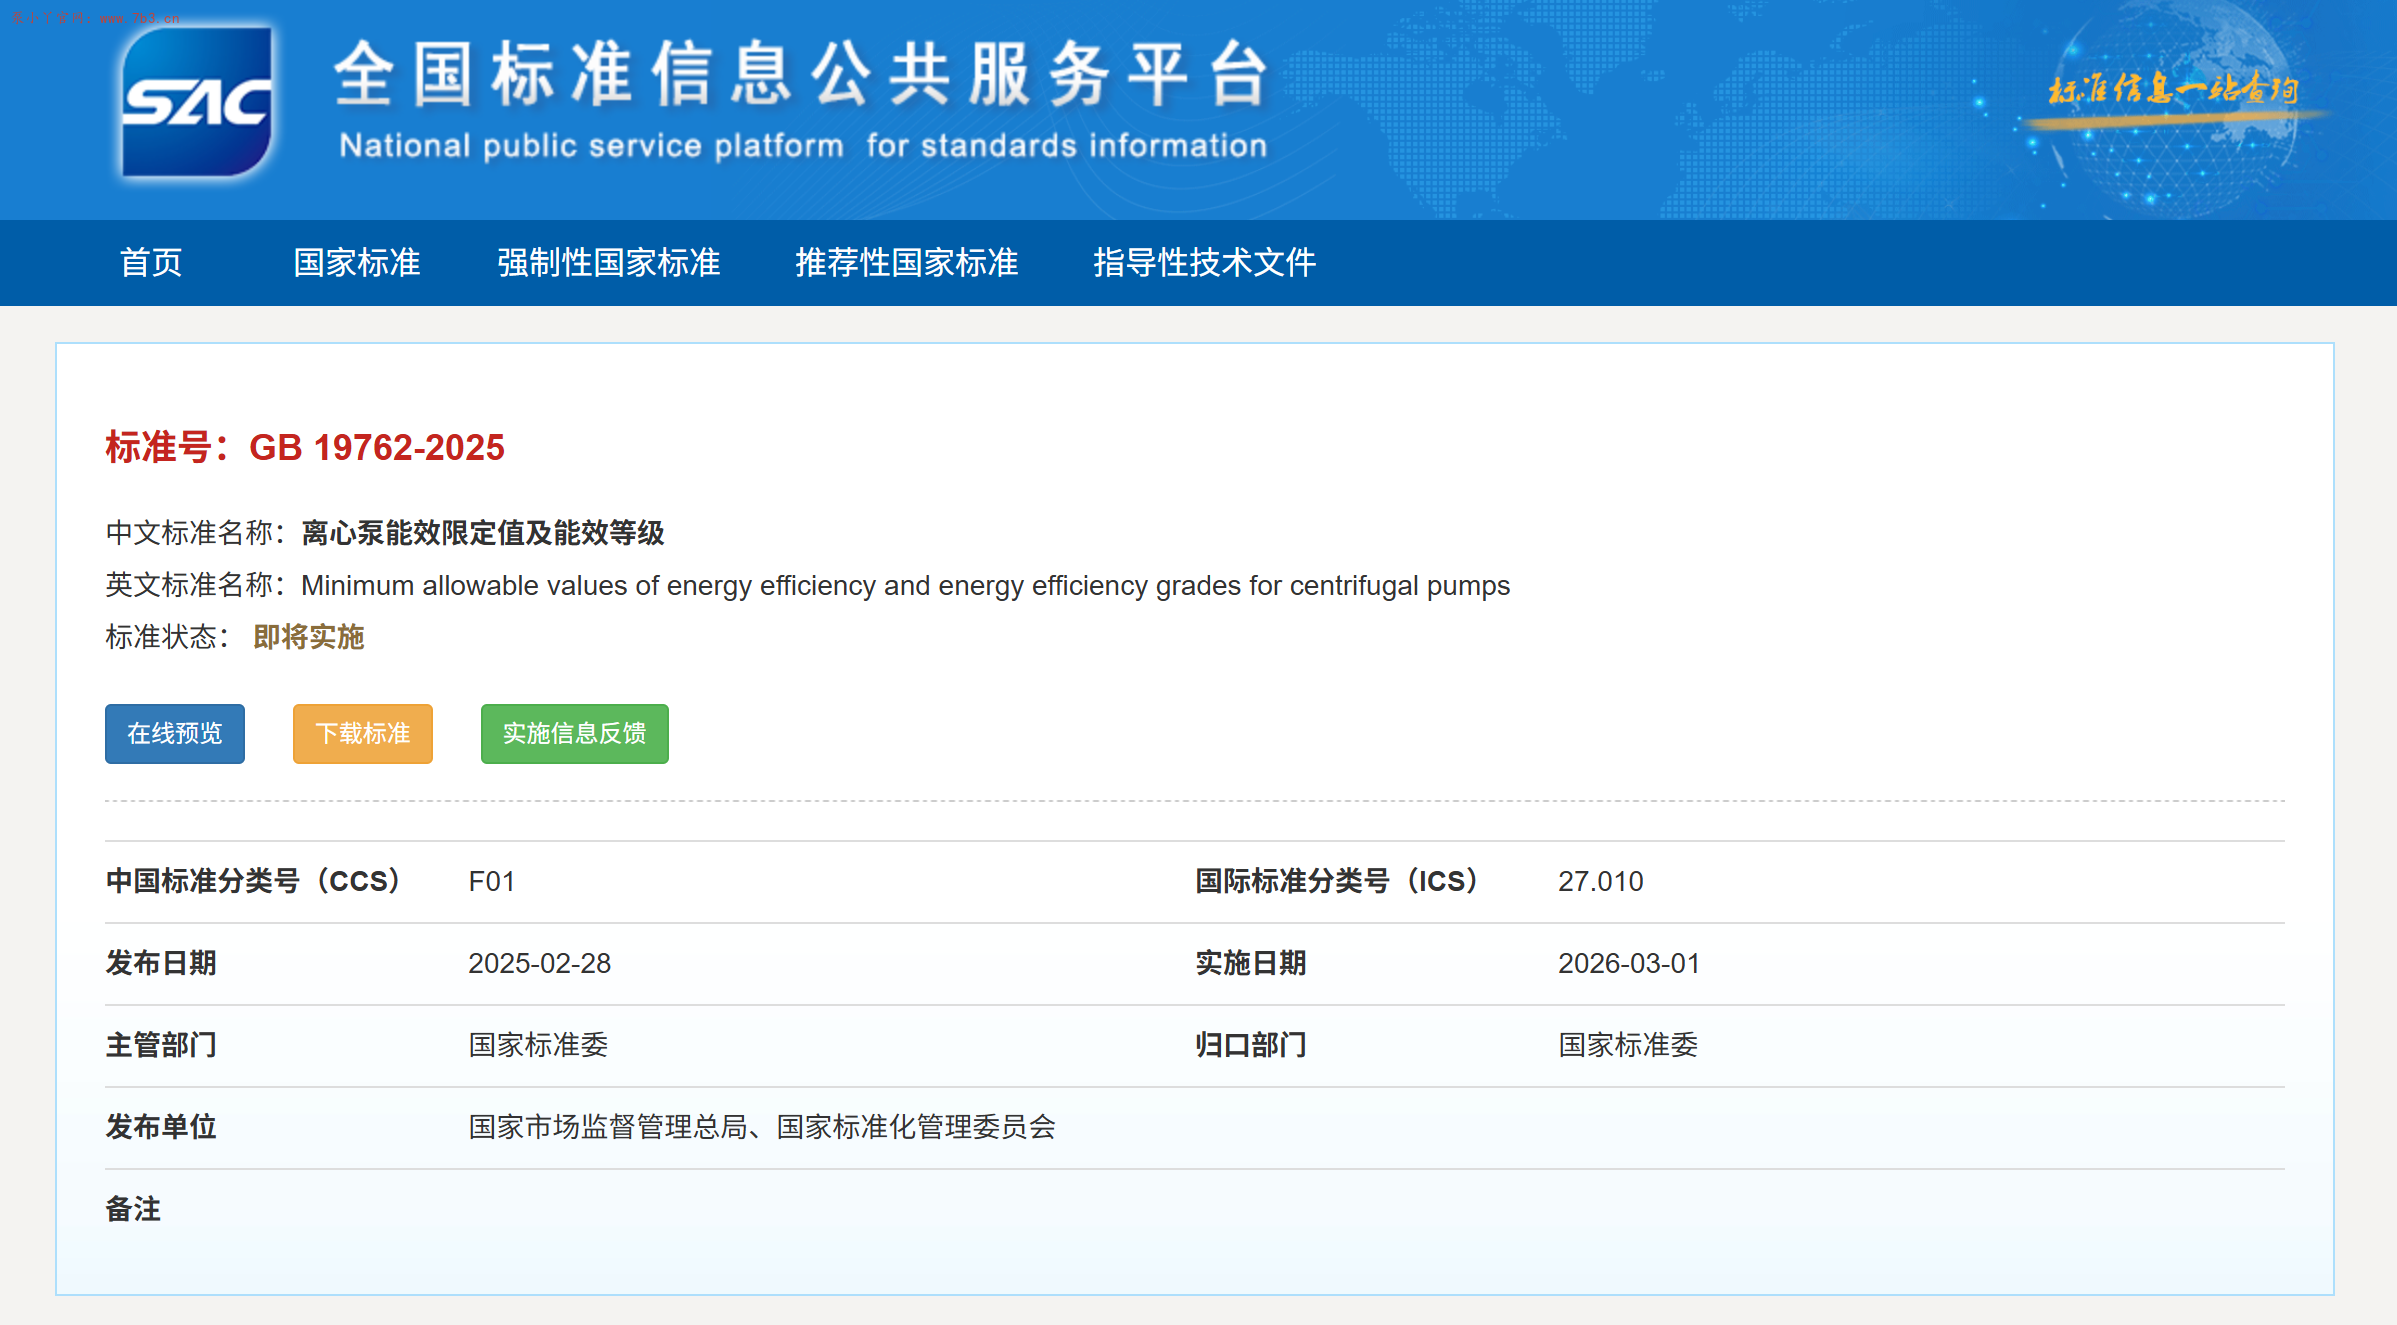Click 归口部门 value 国家标准委
Screen dimensions: 2397x1325
[x=1628, y=1045]
